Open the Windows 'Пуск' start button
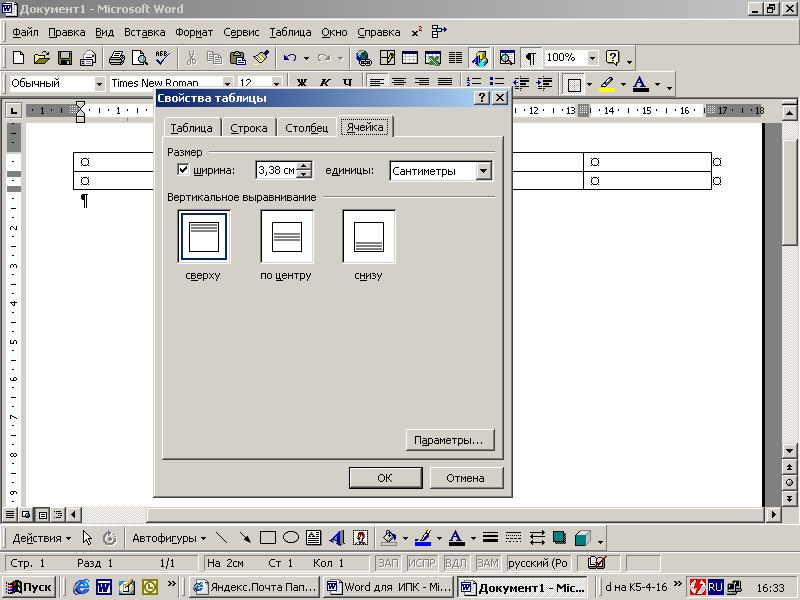 pyautogui.click(x=30, y=587)
